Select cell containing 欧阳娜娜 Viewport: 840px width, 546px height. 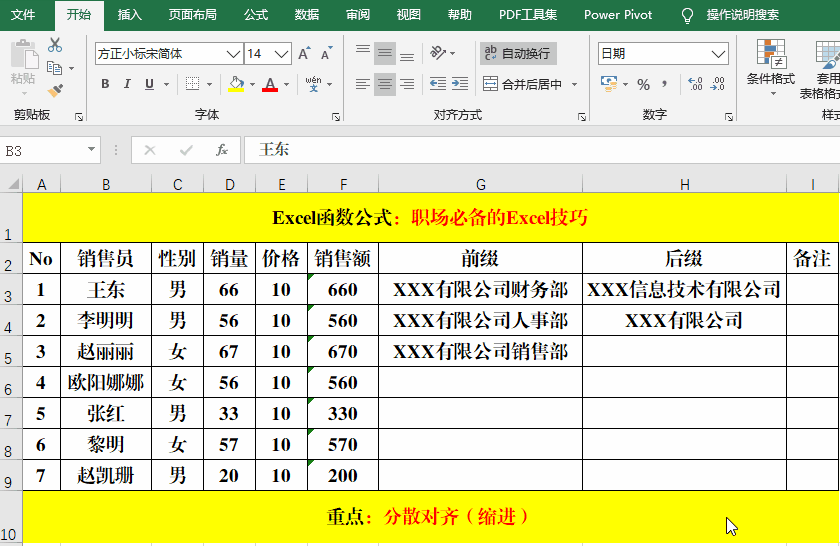click(x=106, y=383)
